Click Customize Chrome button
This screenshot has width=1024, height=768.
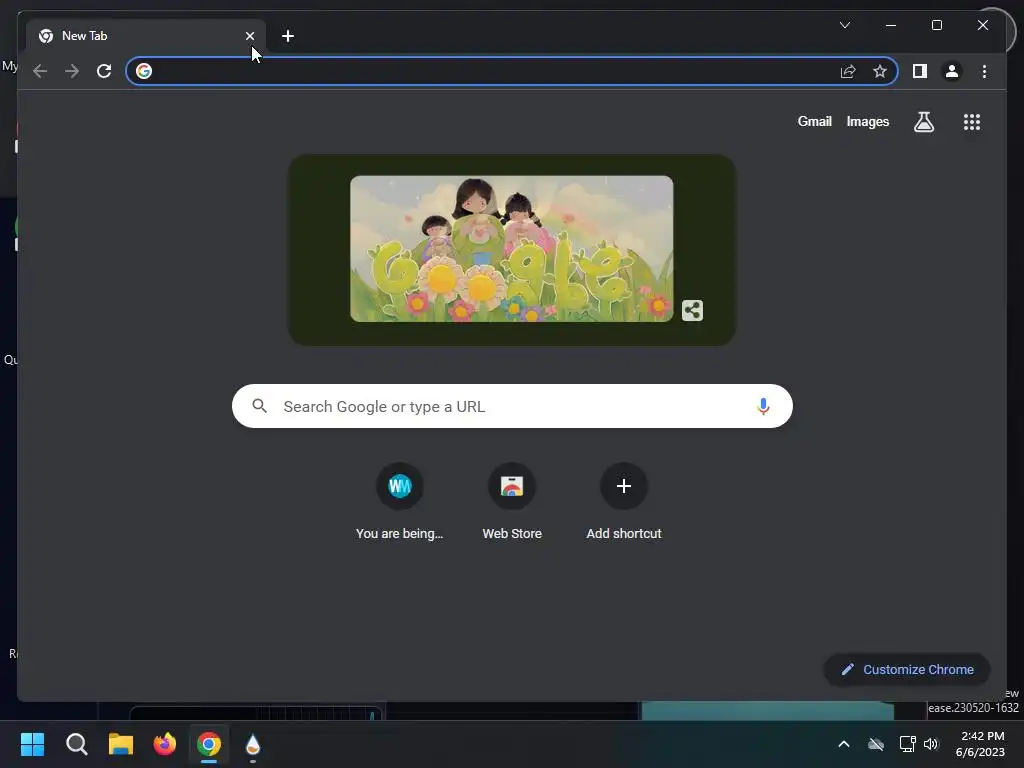point(907,669)
